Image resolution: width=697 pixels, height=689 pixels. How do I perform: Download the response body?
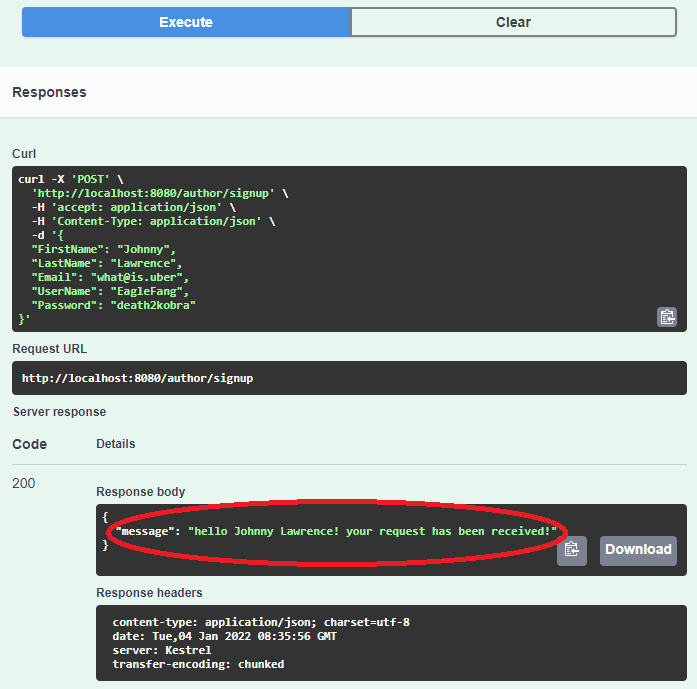click(638, 550)
